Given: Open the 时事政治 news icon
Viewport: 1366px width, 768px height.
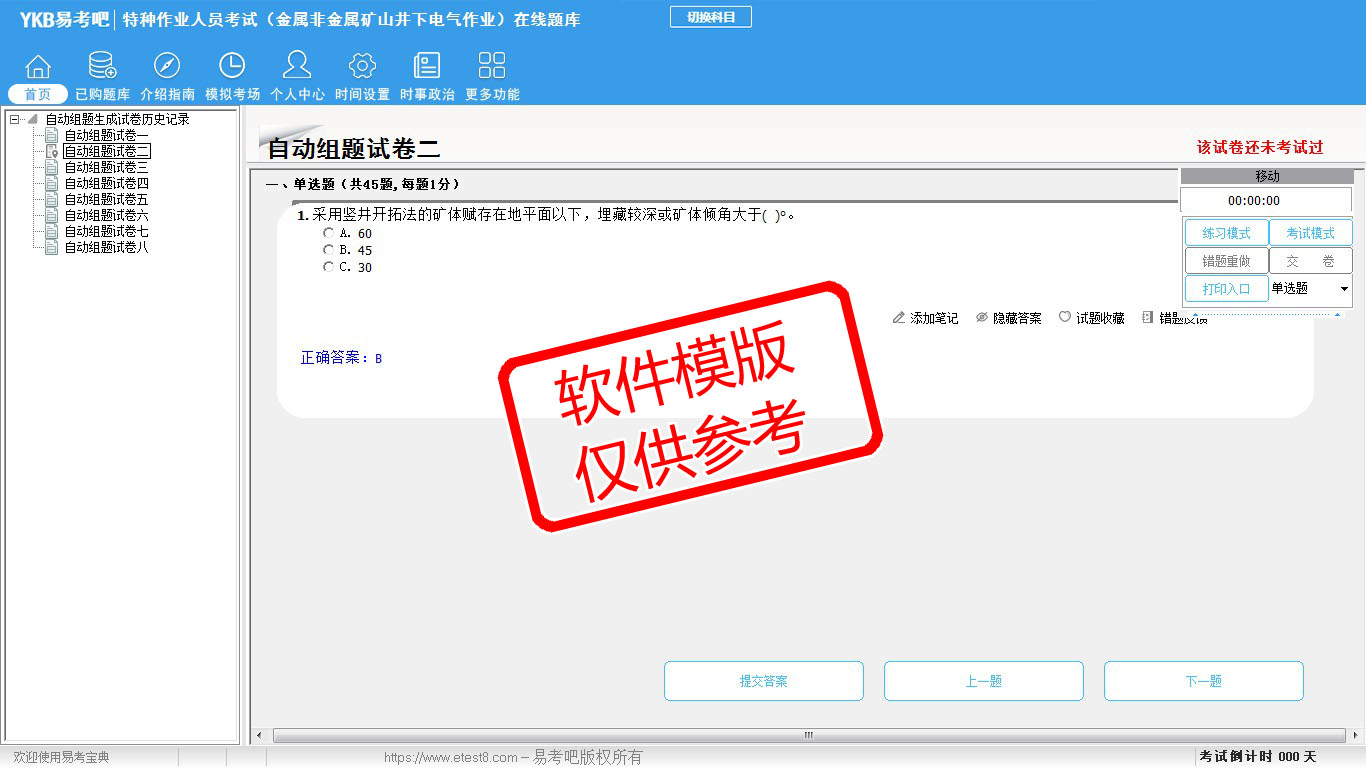Looking at the screenshot, I should tap(427, 67).
